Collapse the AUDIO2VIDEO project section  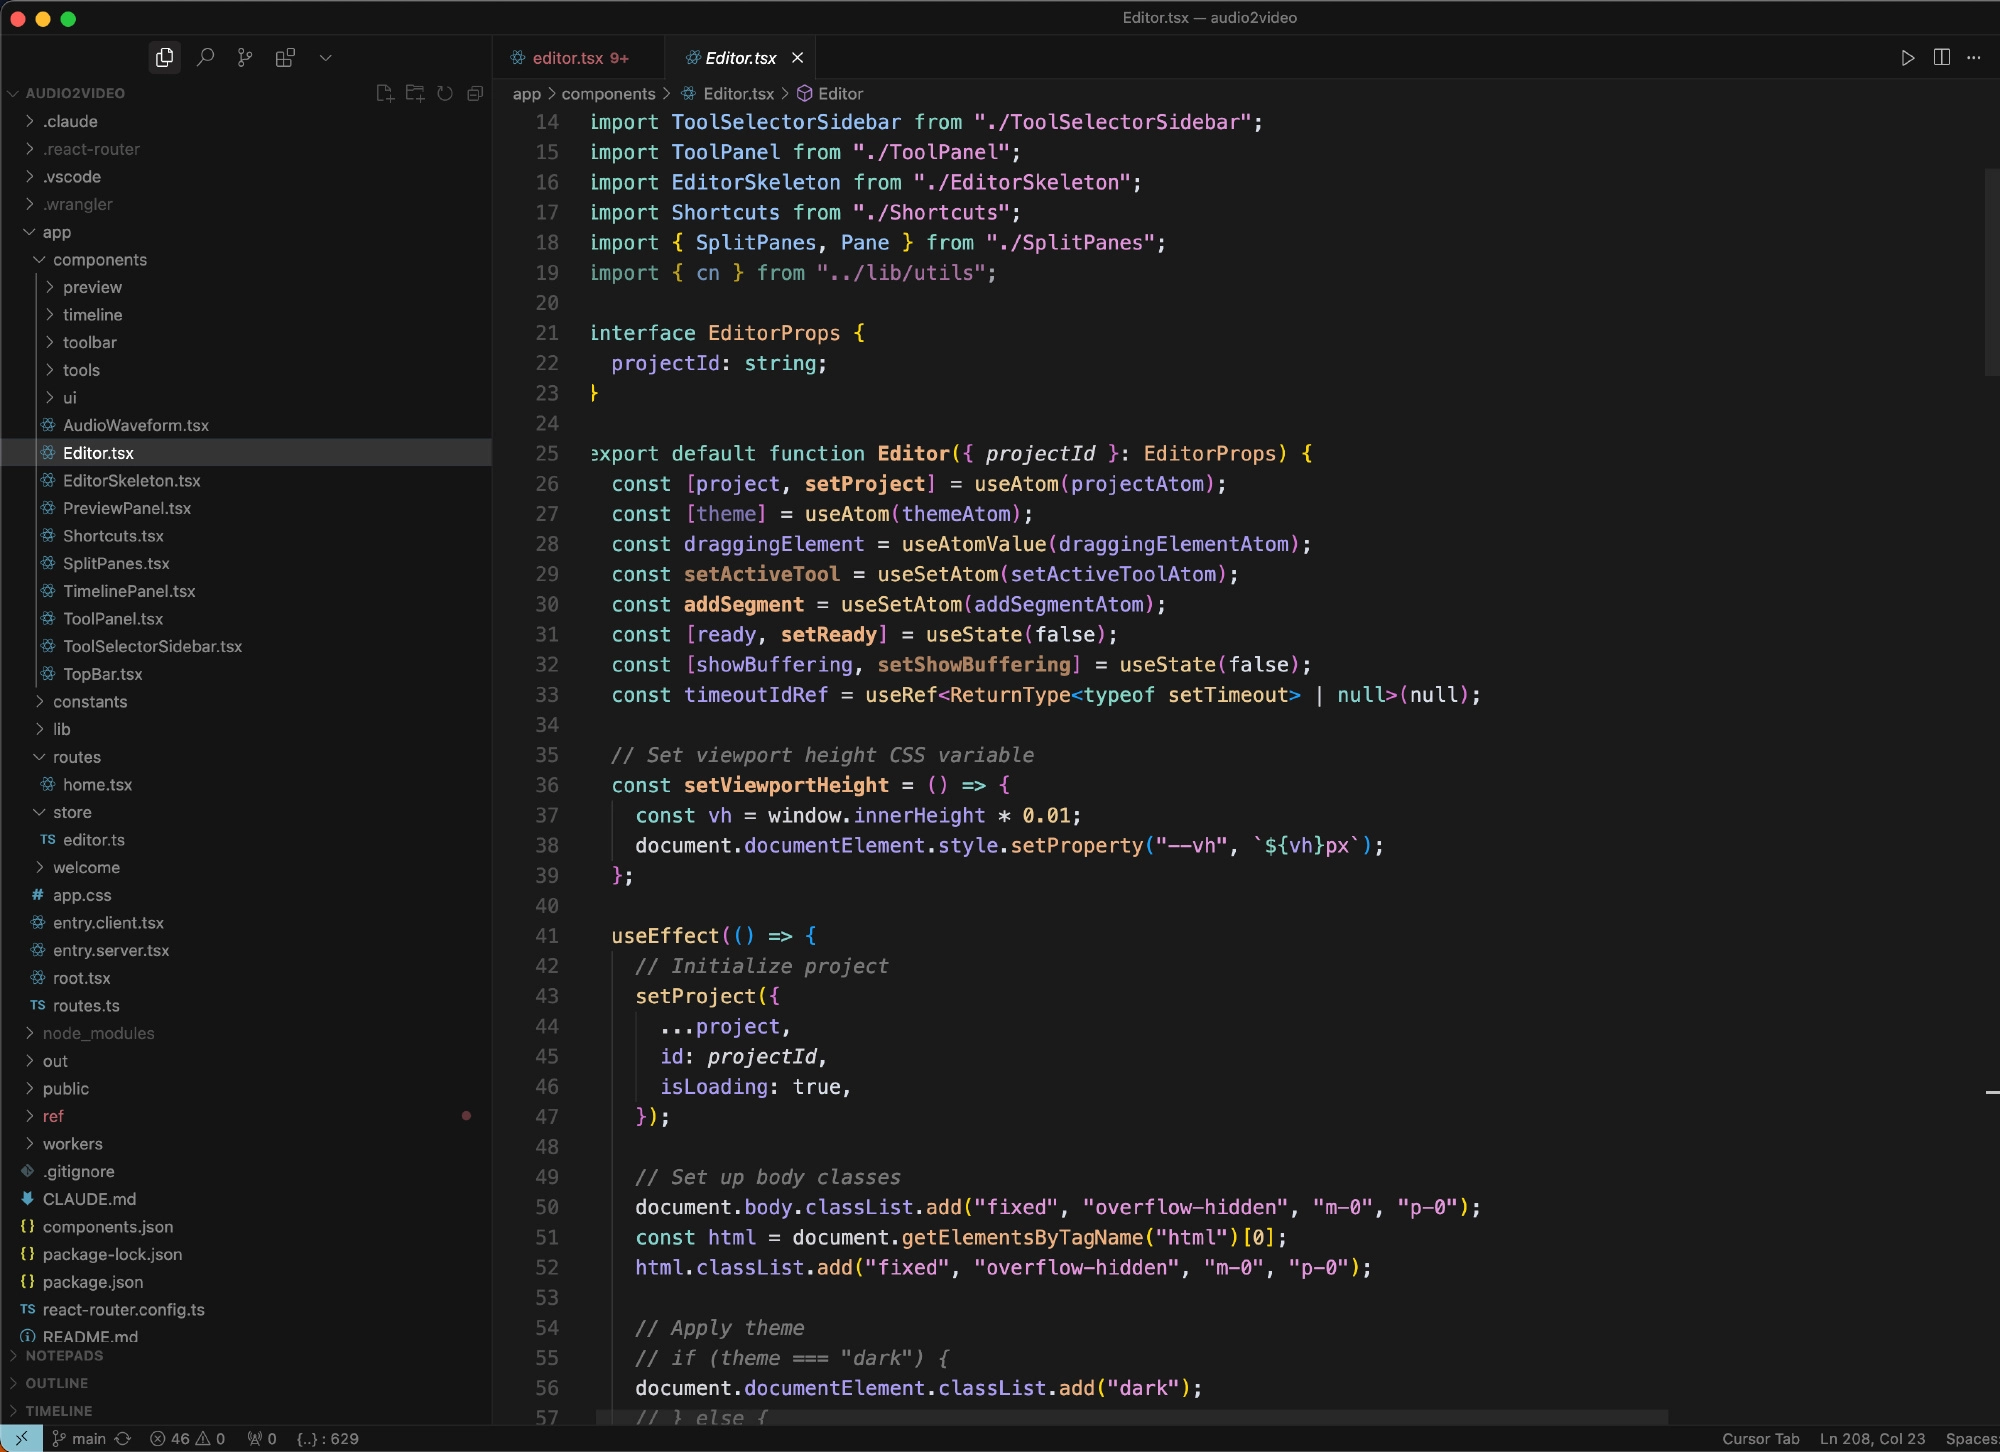point(75,93)
